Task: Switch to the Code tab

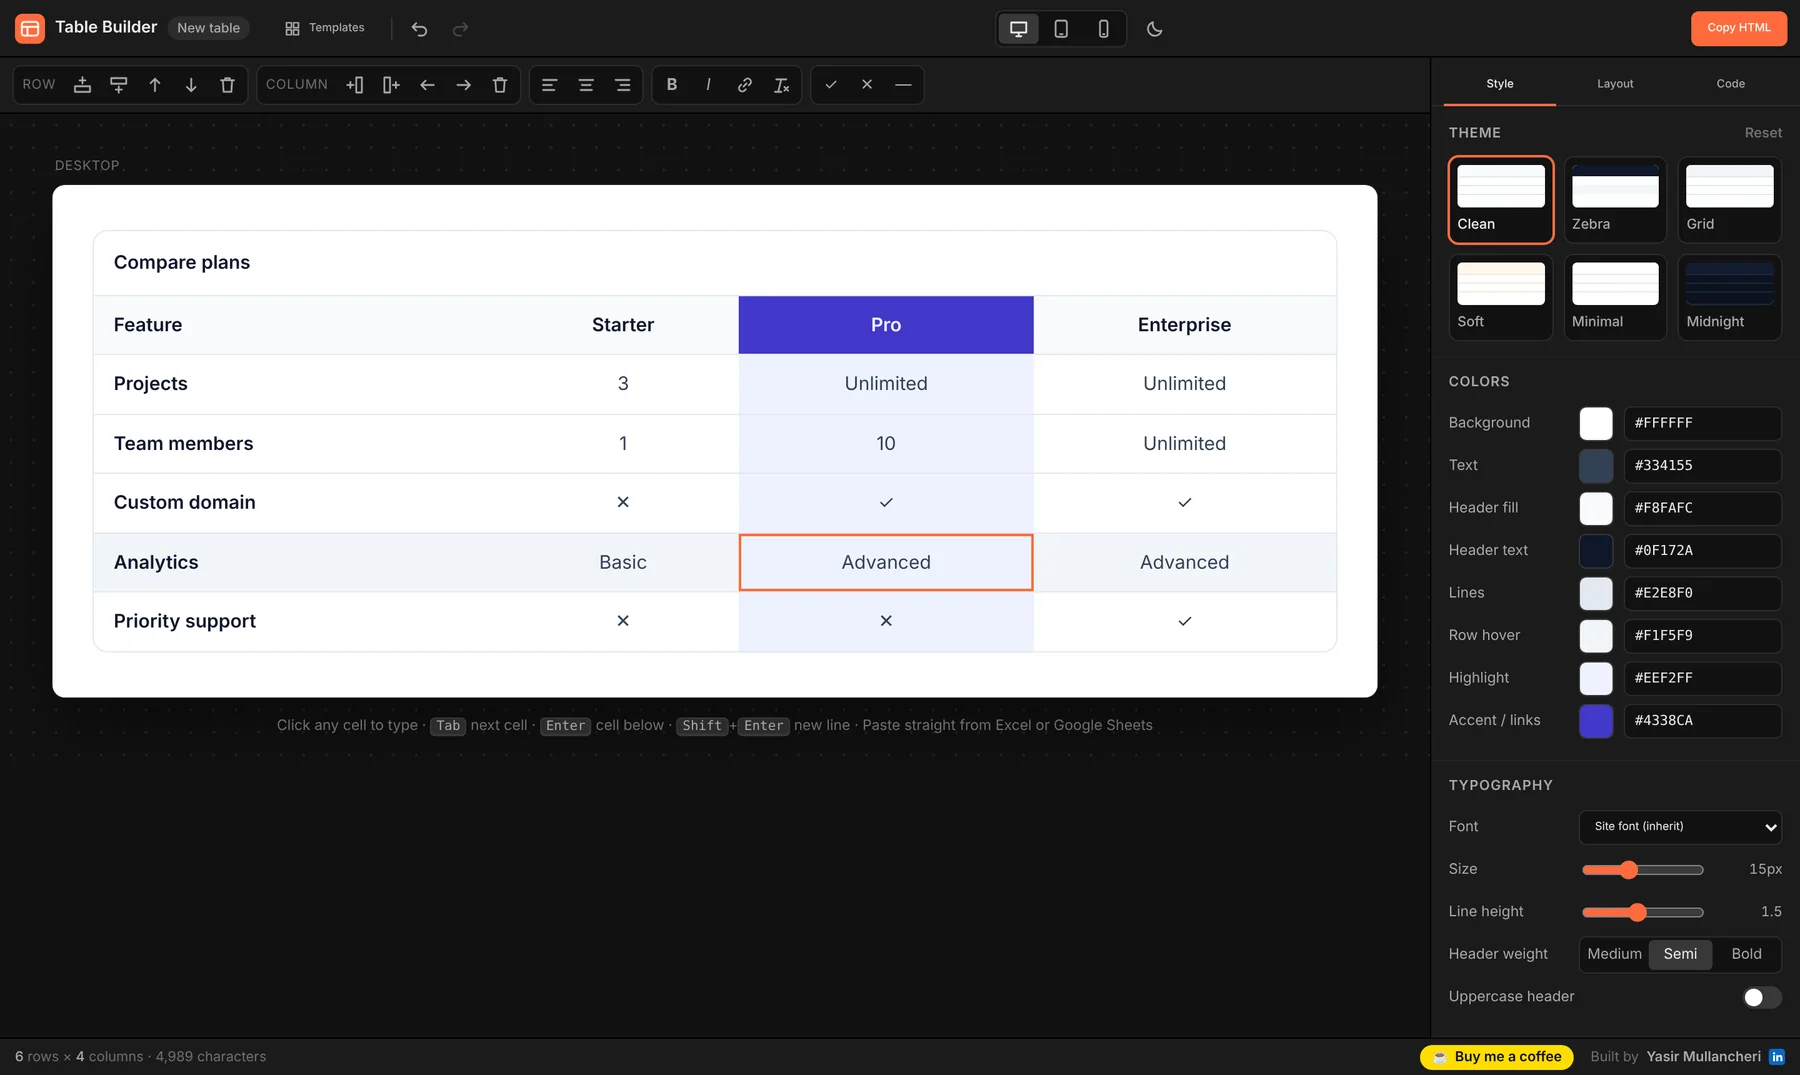Action: coord(1730,84)
